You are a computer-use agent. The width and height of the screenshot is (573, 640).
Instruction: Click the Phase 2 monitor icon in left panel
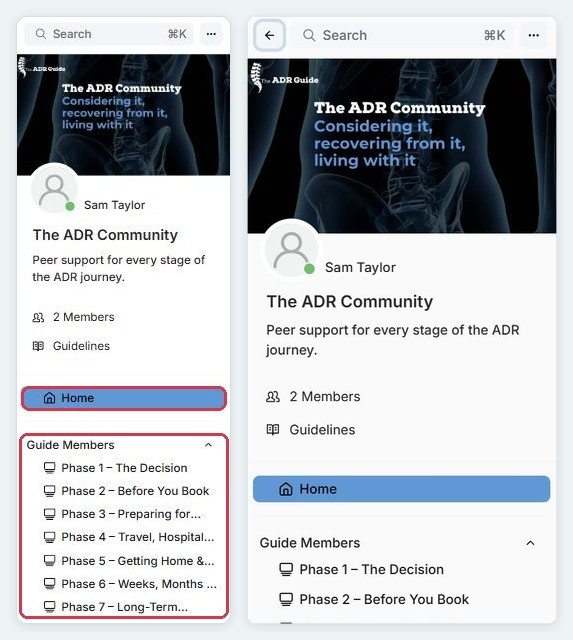49,491
